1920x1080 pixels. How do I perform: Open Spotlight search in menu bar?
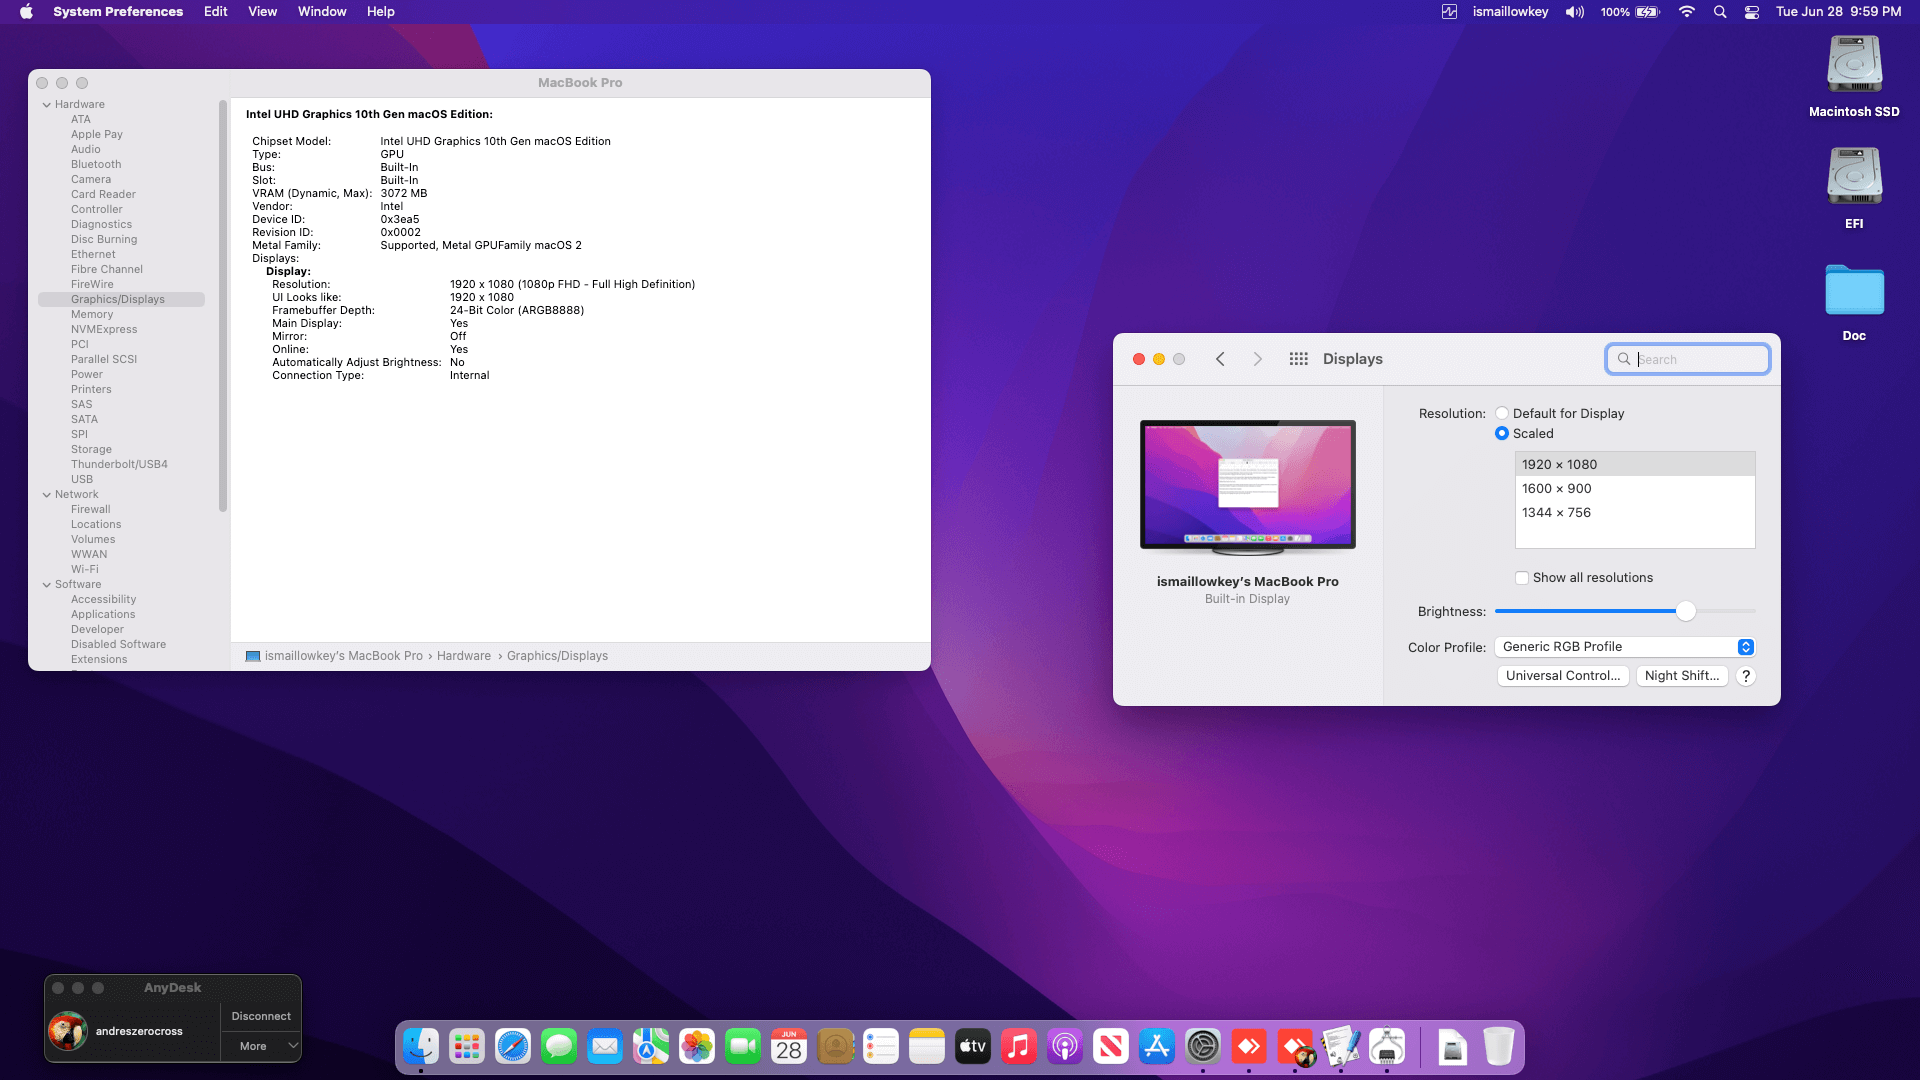coord(1720,12)
